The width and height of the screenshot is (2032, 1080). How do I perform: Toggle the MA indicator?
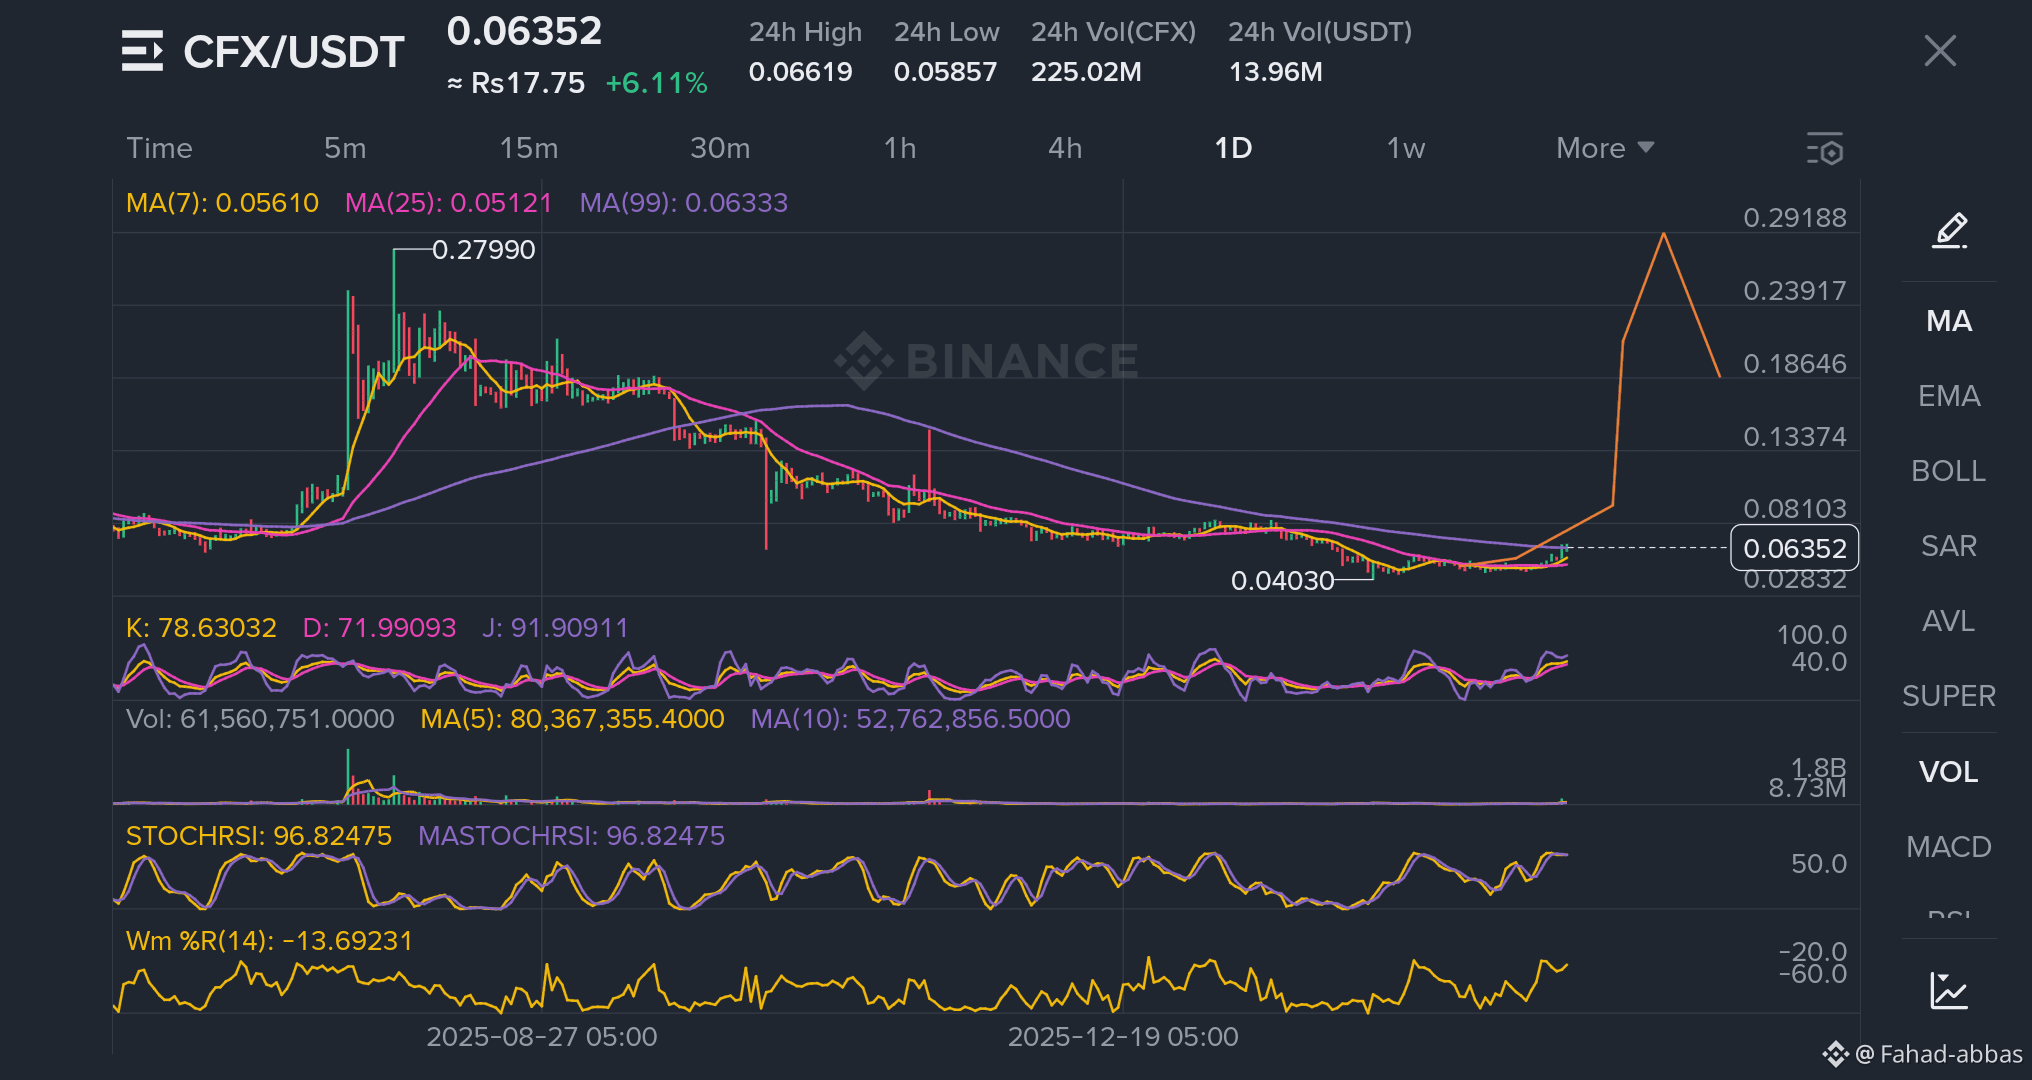tap(1949, 321)
